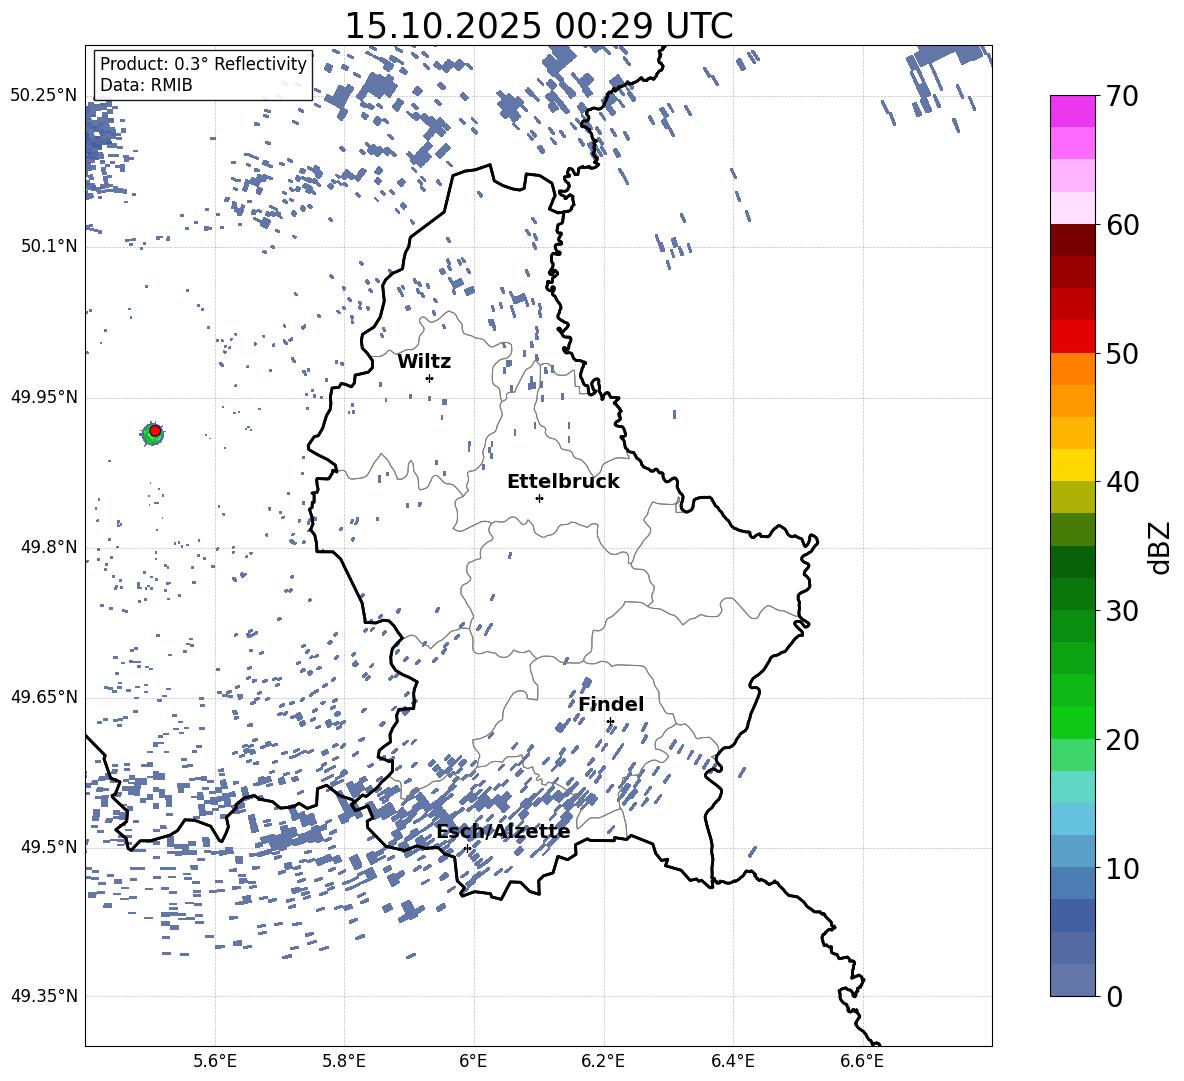Click the 50.25°N latitude label
Viewport: 1184px width, 1081px height.
point(44,96)
